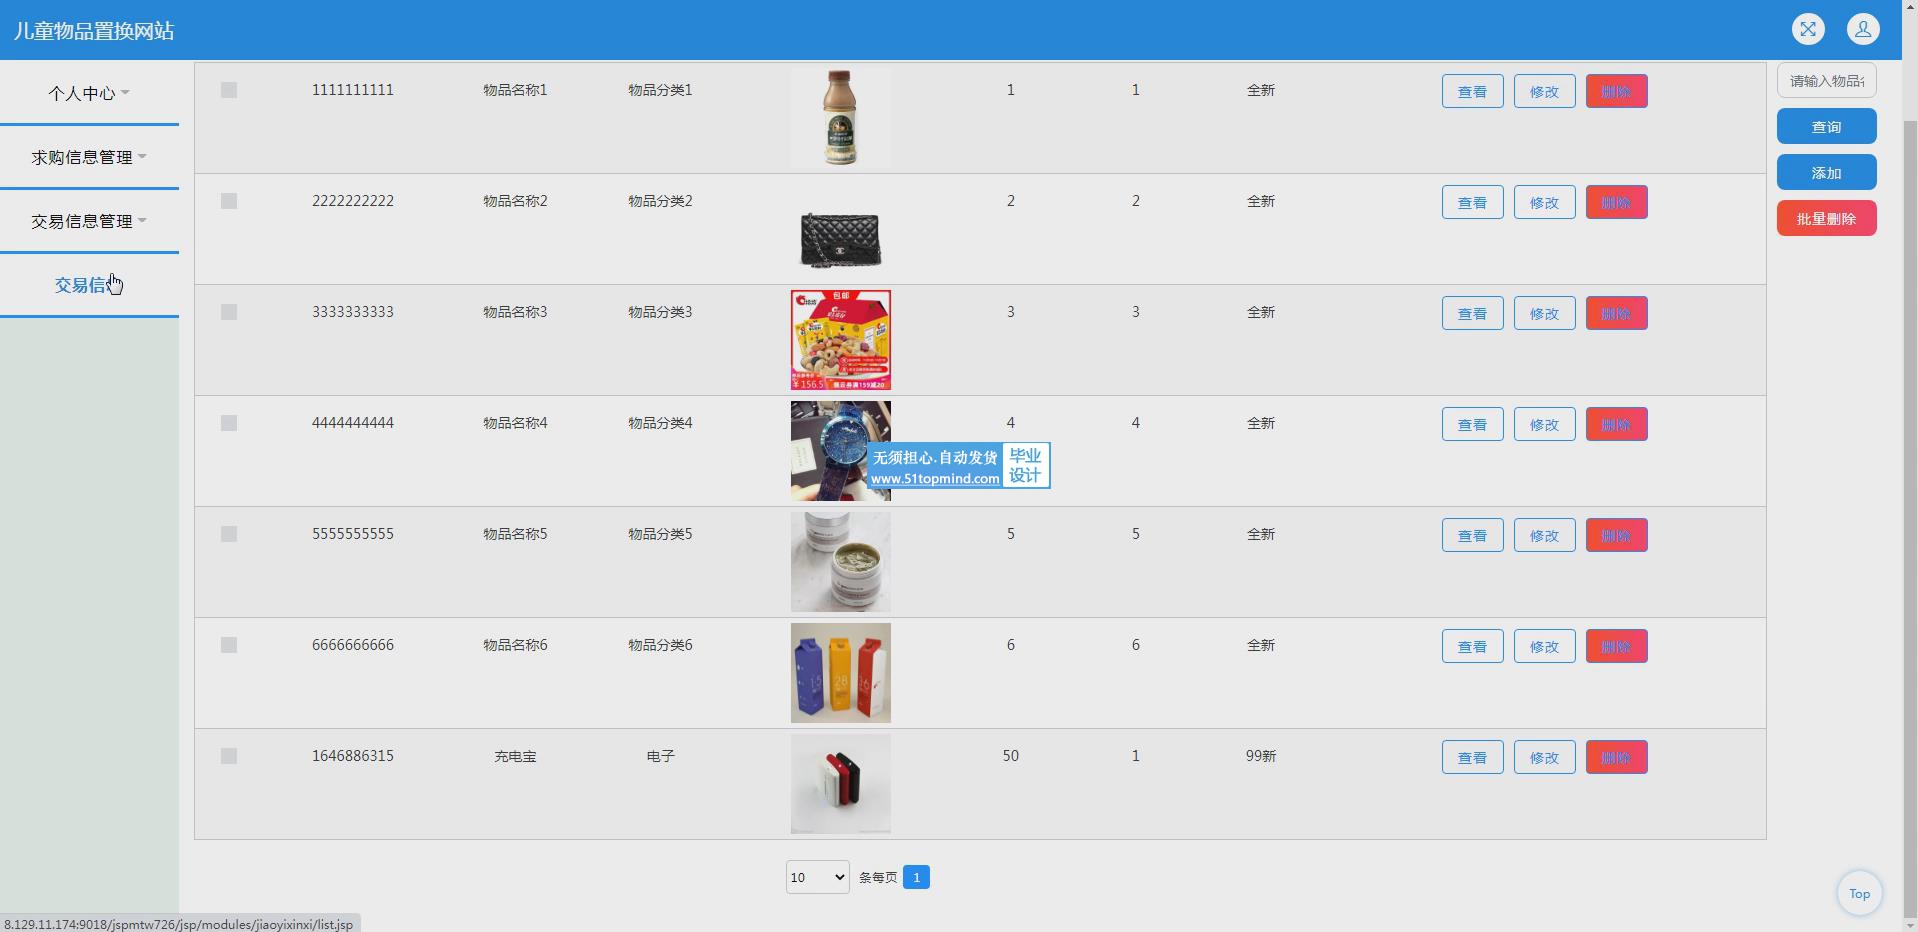Tick the checkbox for row 4444444444
Image resolution: width=1918 pixels, height=932 pixels.
(x=229, y=423)
